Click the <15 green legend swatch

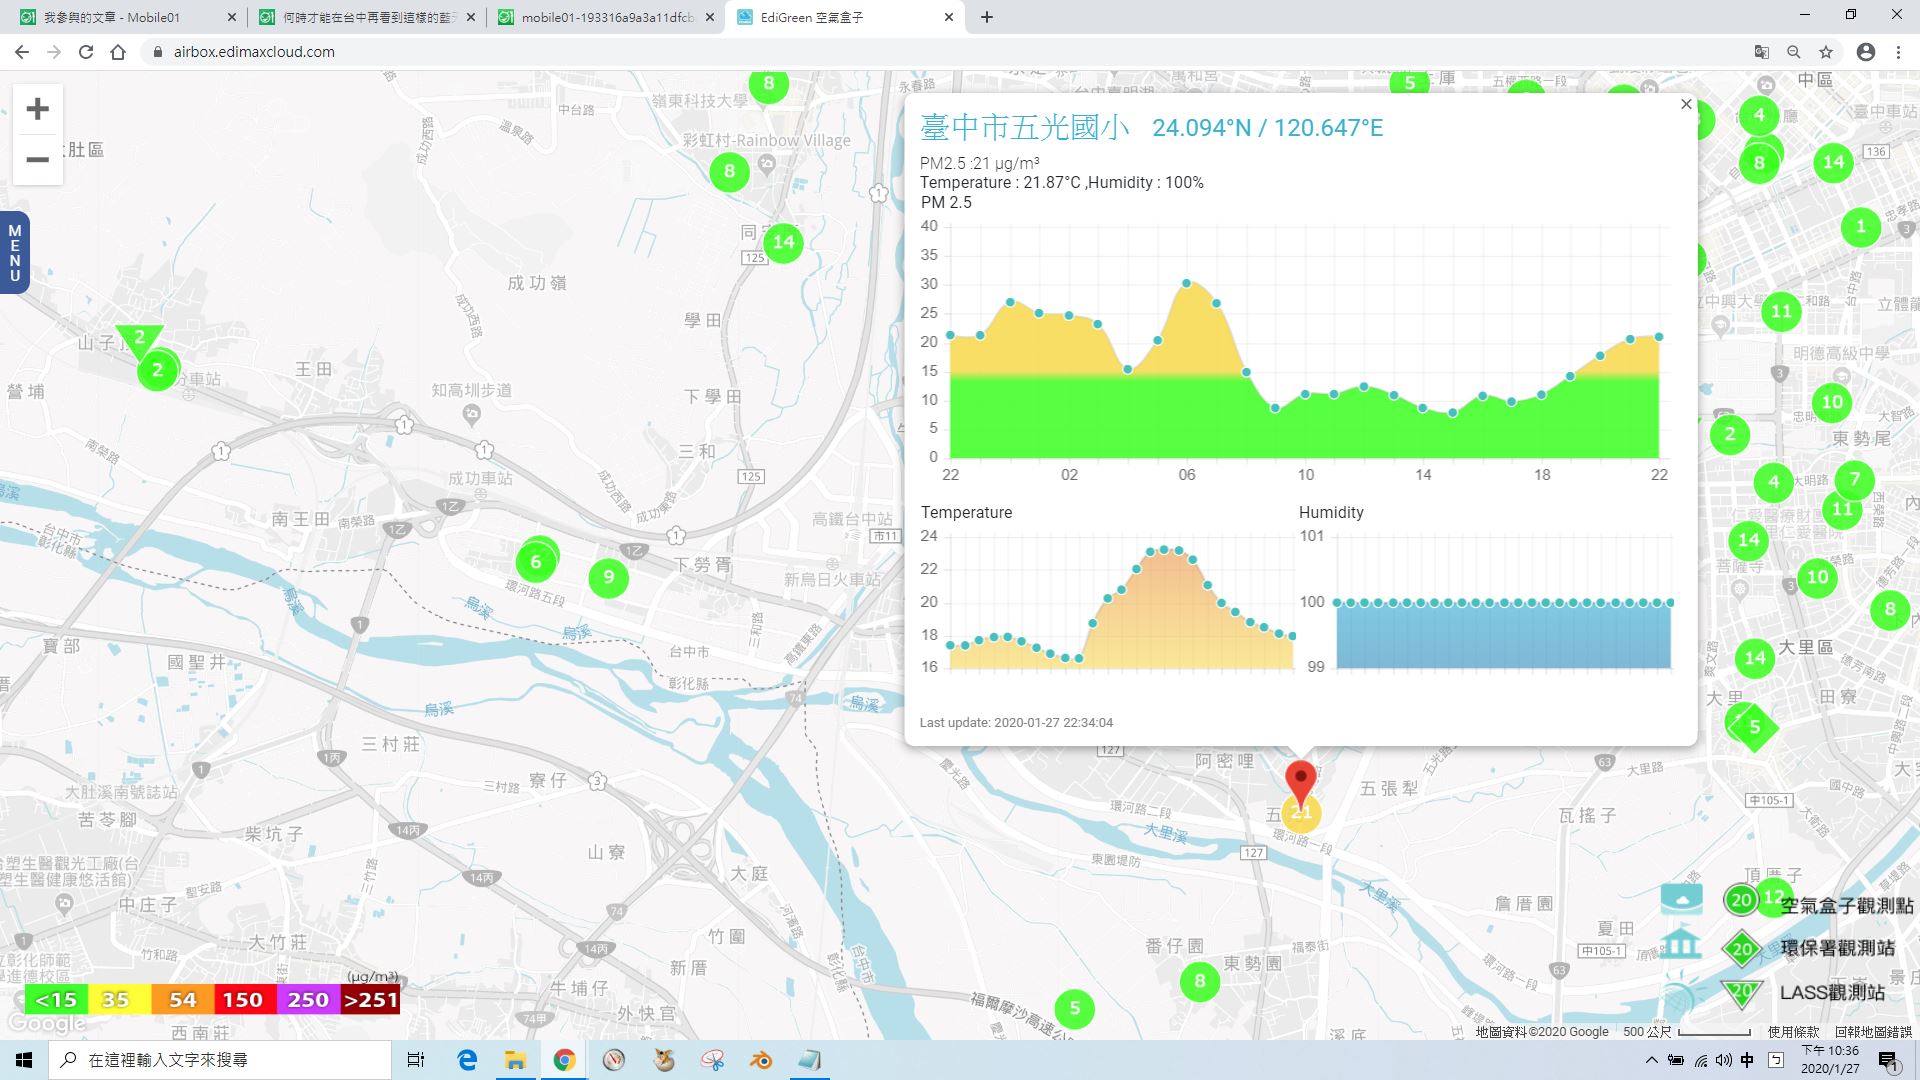coord(56,999)
